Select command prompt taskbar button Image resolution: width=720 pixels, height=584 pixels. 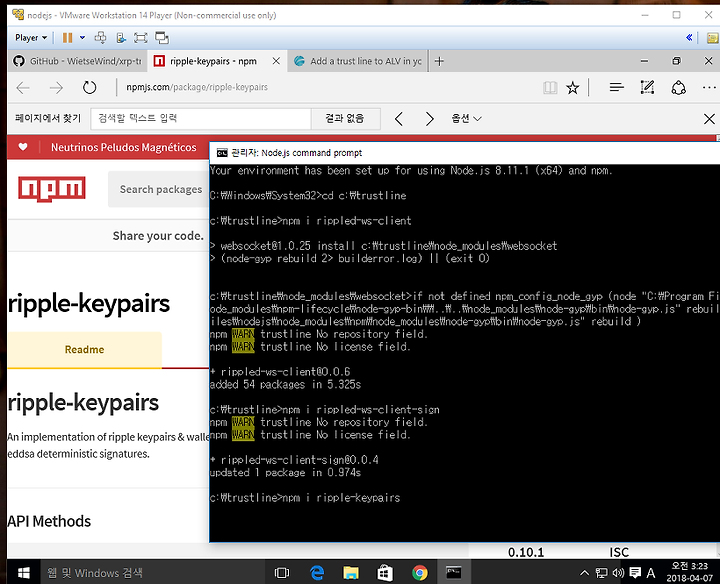pyautogui.click(x=454, y=573)
